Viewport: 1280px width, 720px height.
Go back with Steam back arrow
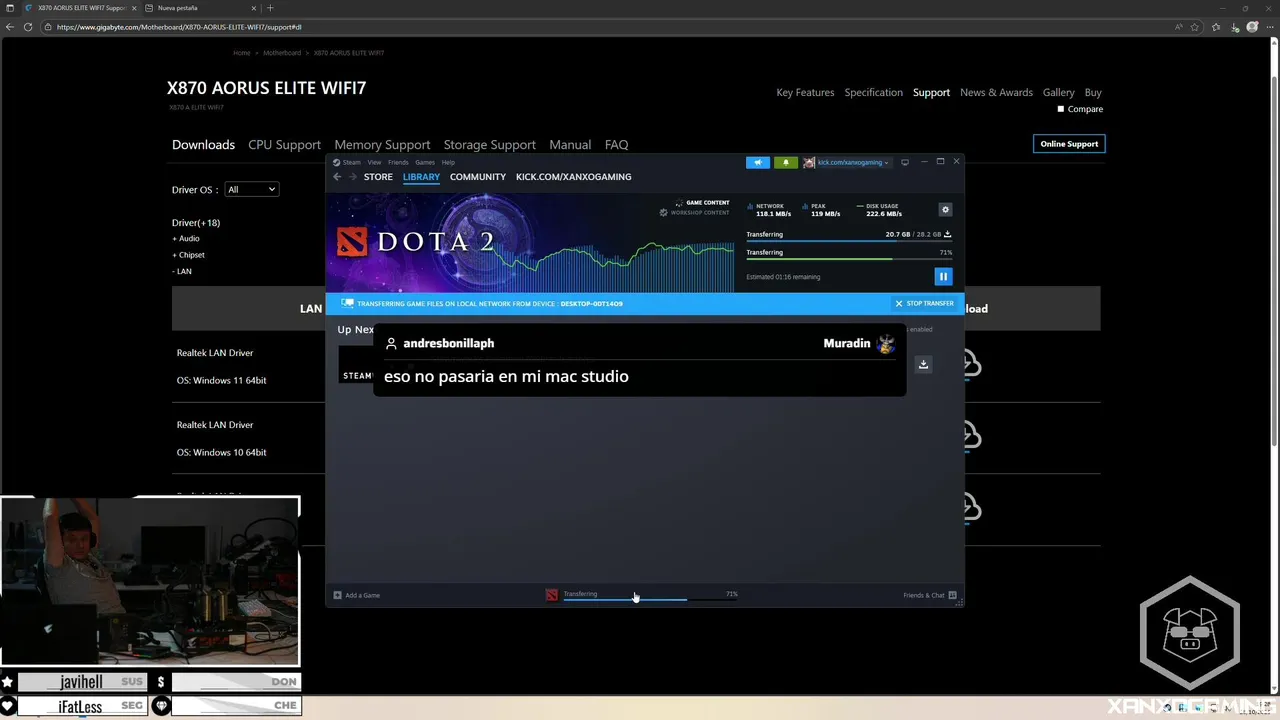[x=337, y=177]
